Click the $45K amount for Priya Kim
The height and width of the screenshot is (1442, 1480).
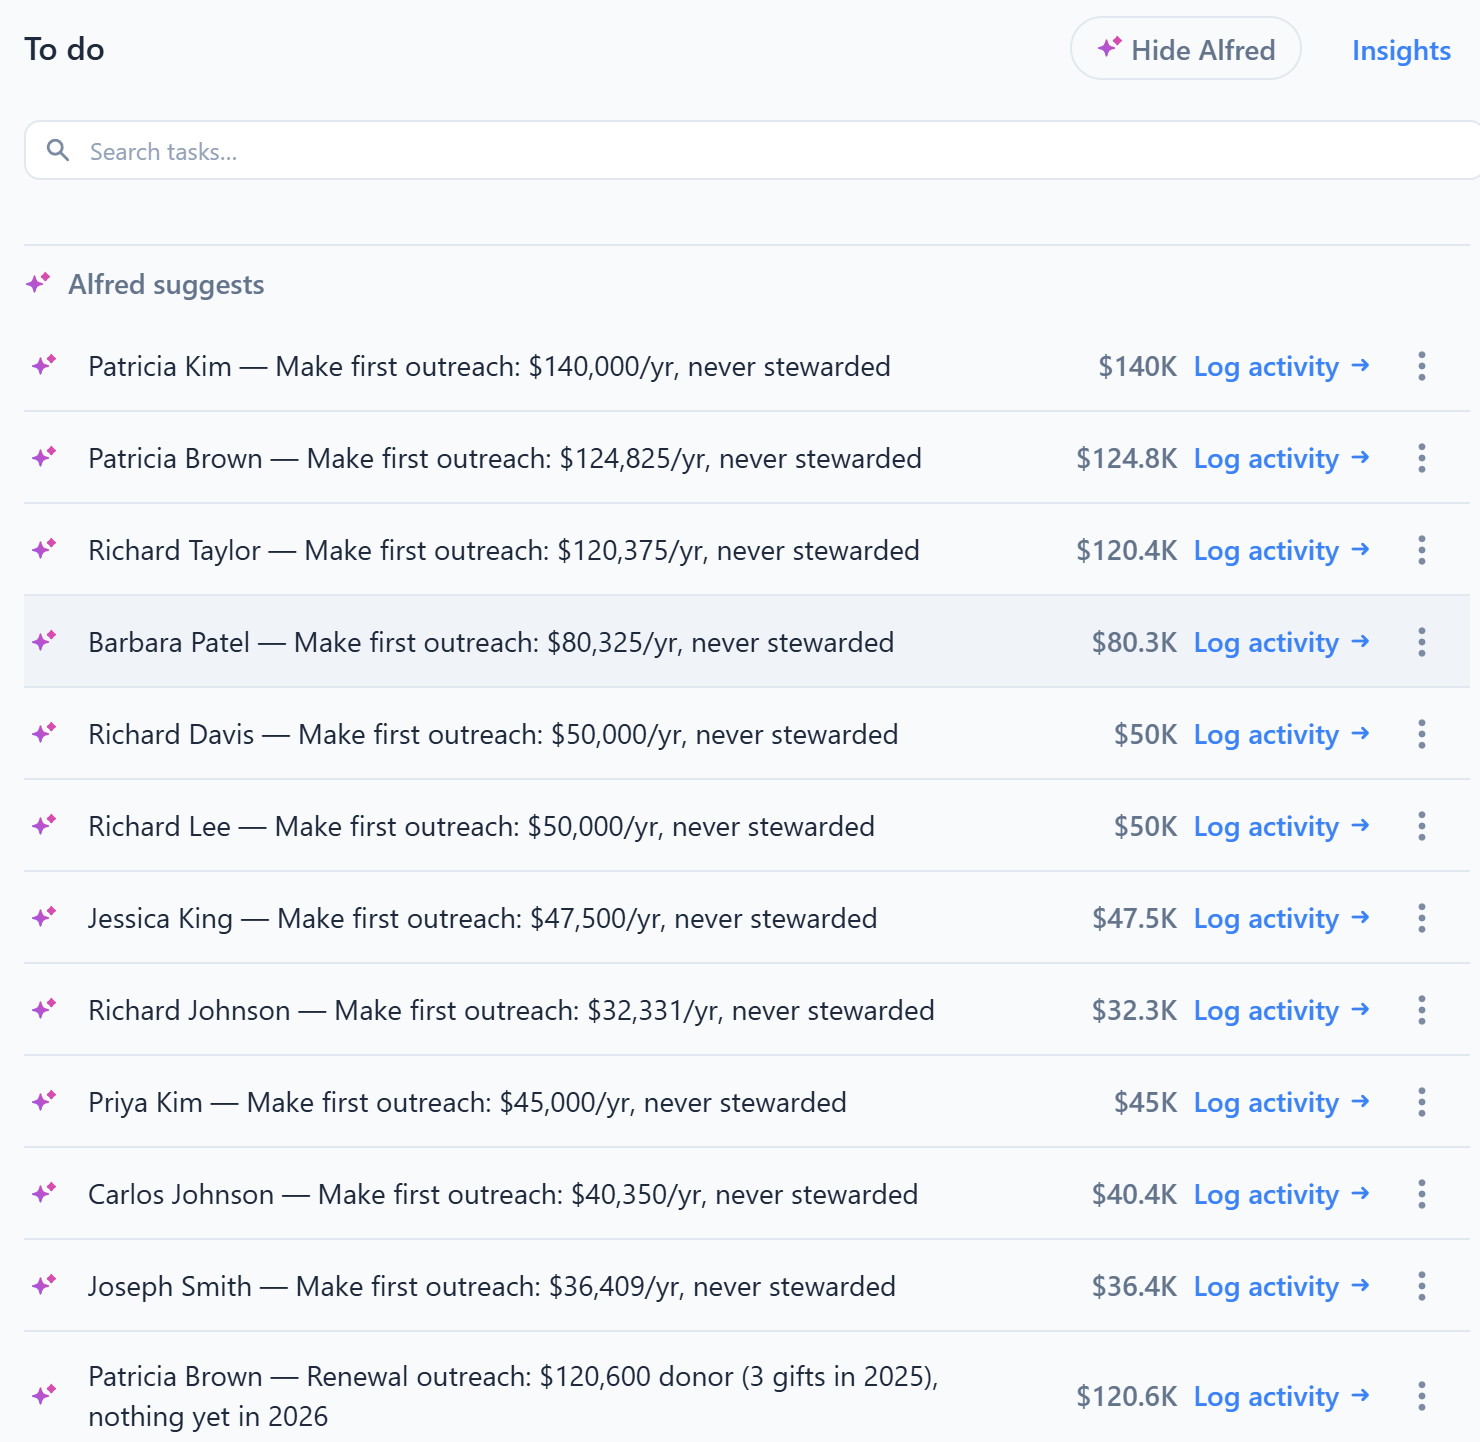[x=1146, y=1102]
